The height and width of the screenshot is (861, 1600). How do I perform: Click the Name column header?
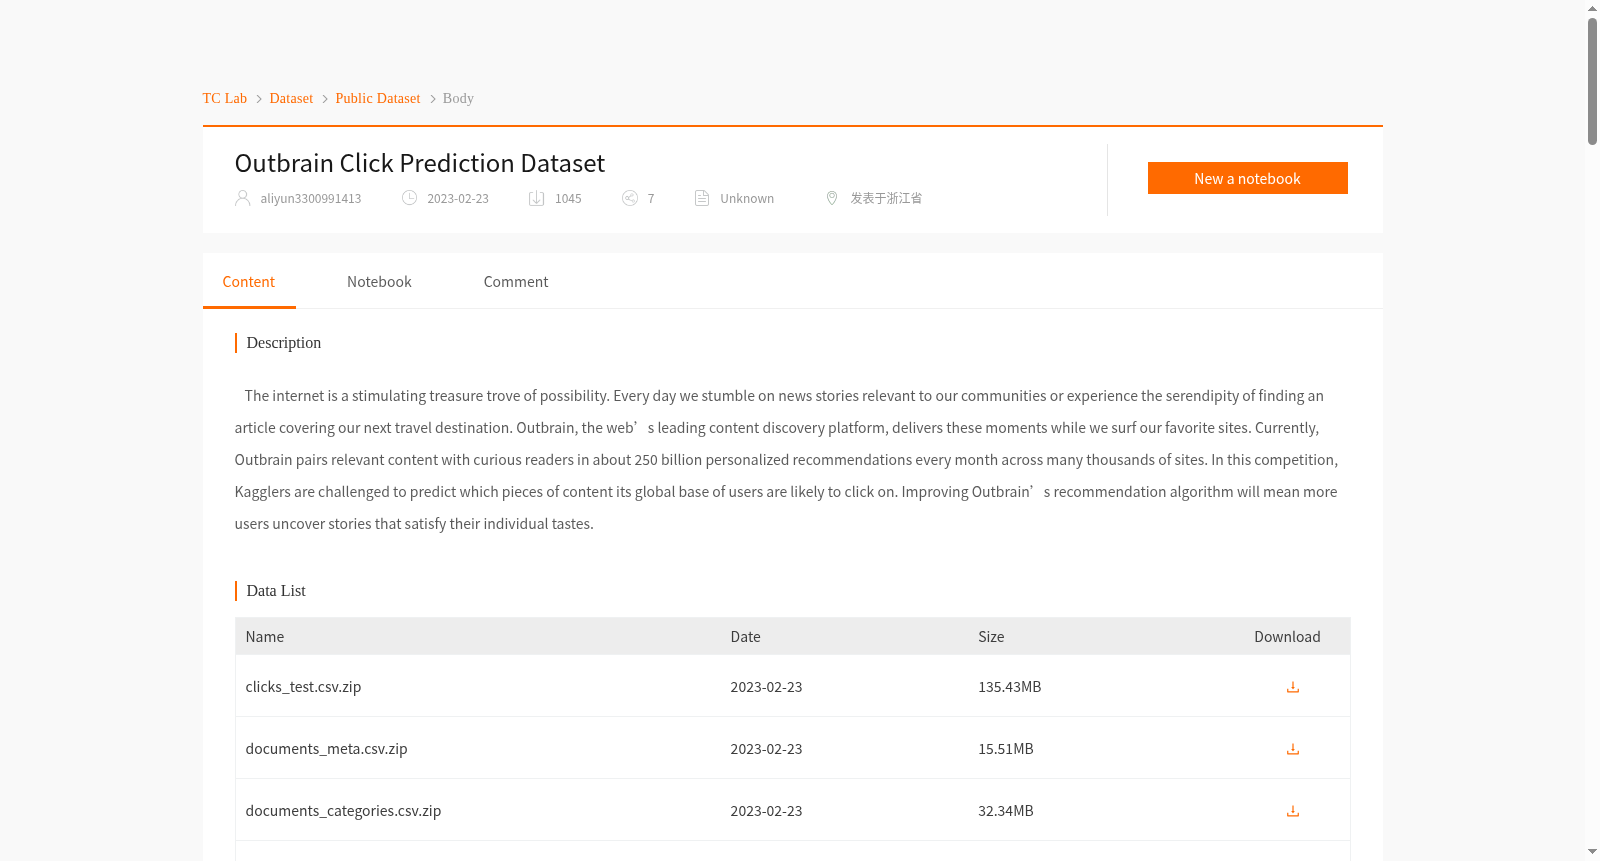pyautogui.click(x=265, y=637)
